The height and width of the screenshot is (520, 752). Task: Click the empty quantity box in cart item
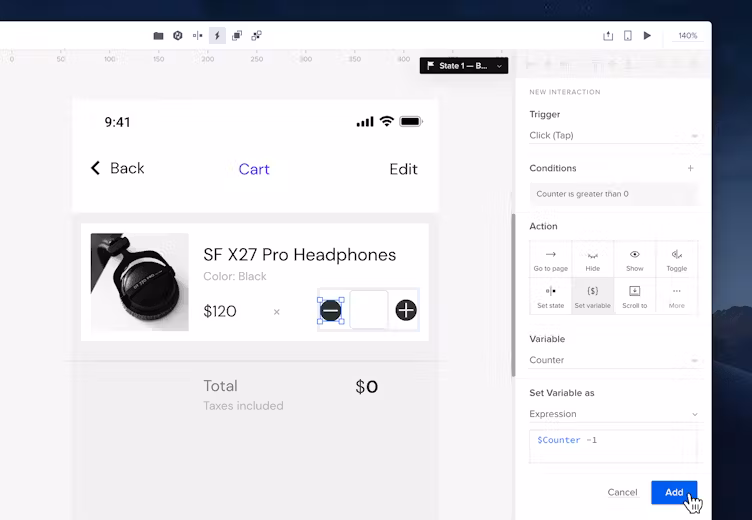pyautogui.click(x=369, y=310)
